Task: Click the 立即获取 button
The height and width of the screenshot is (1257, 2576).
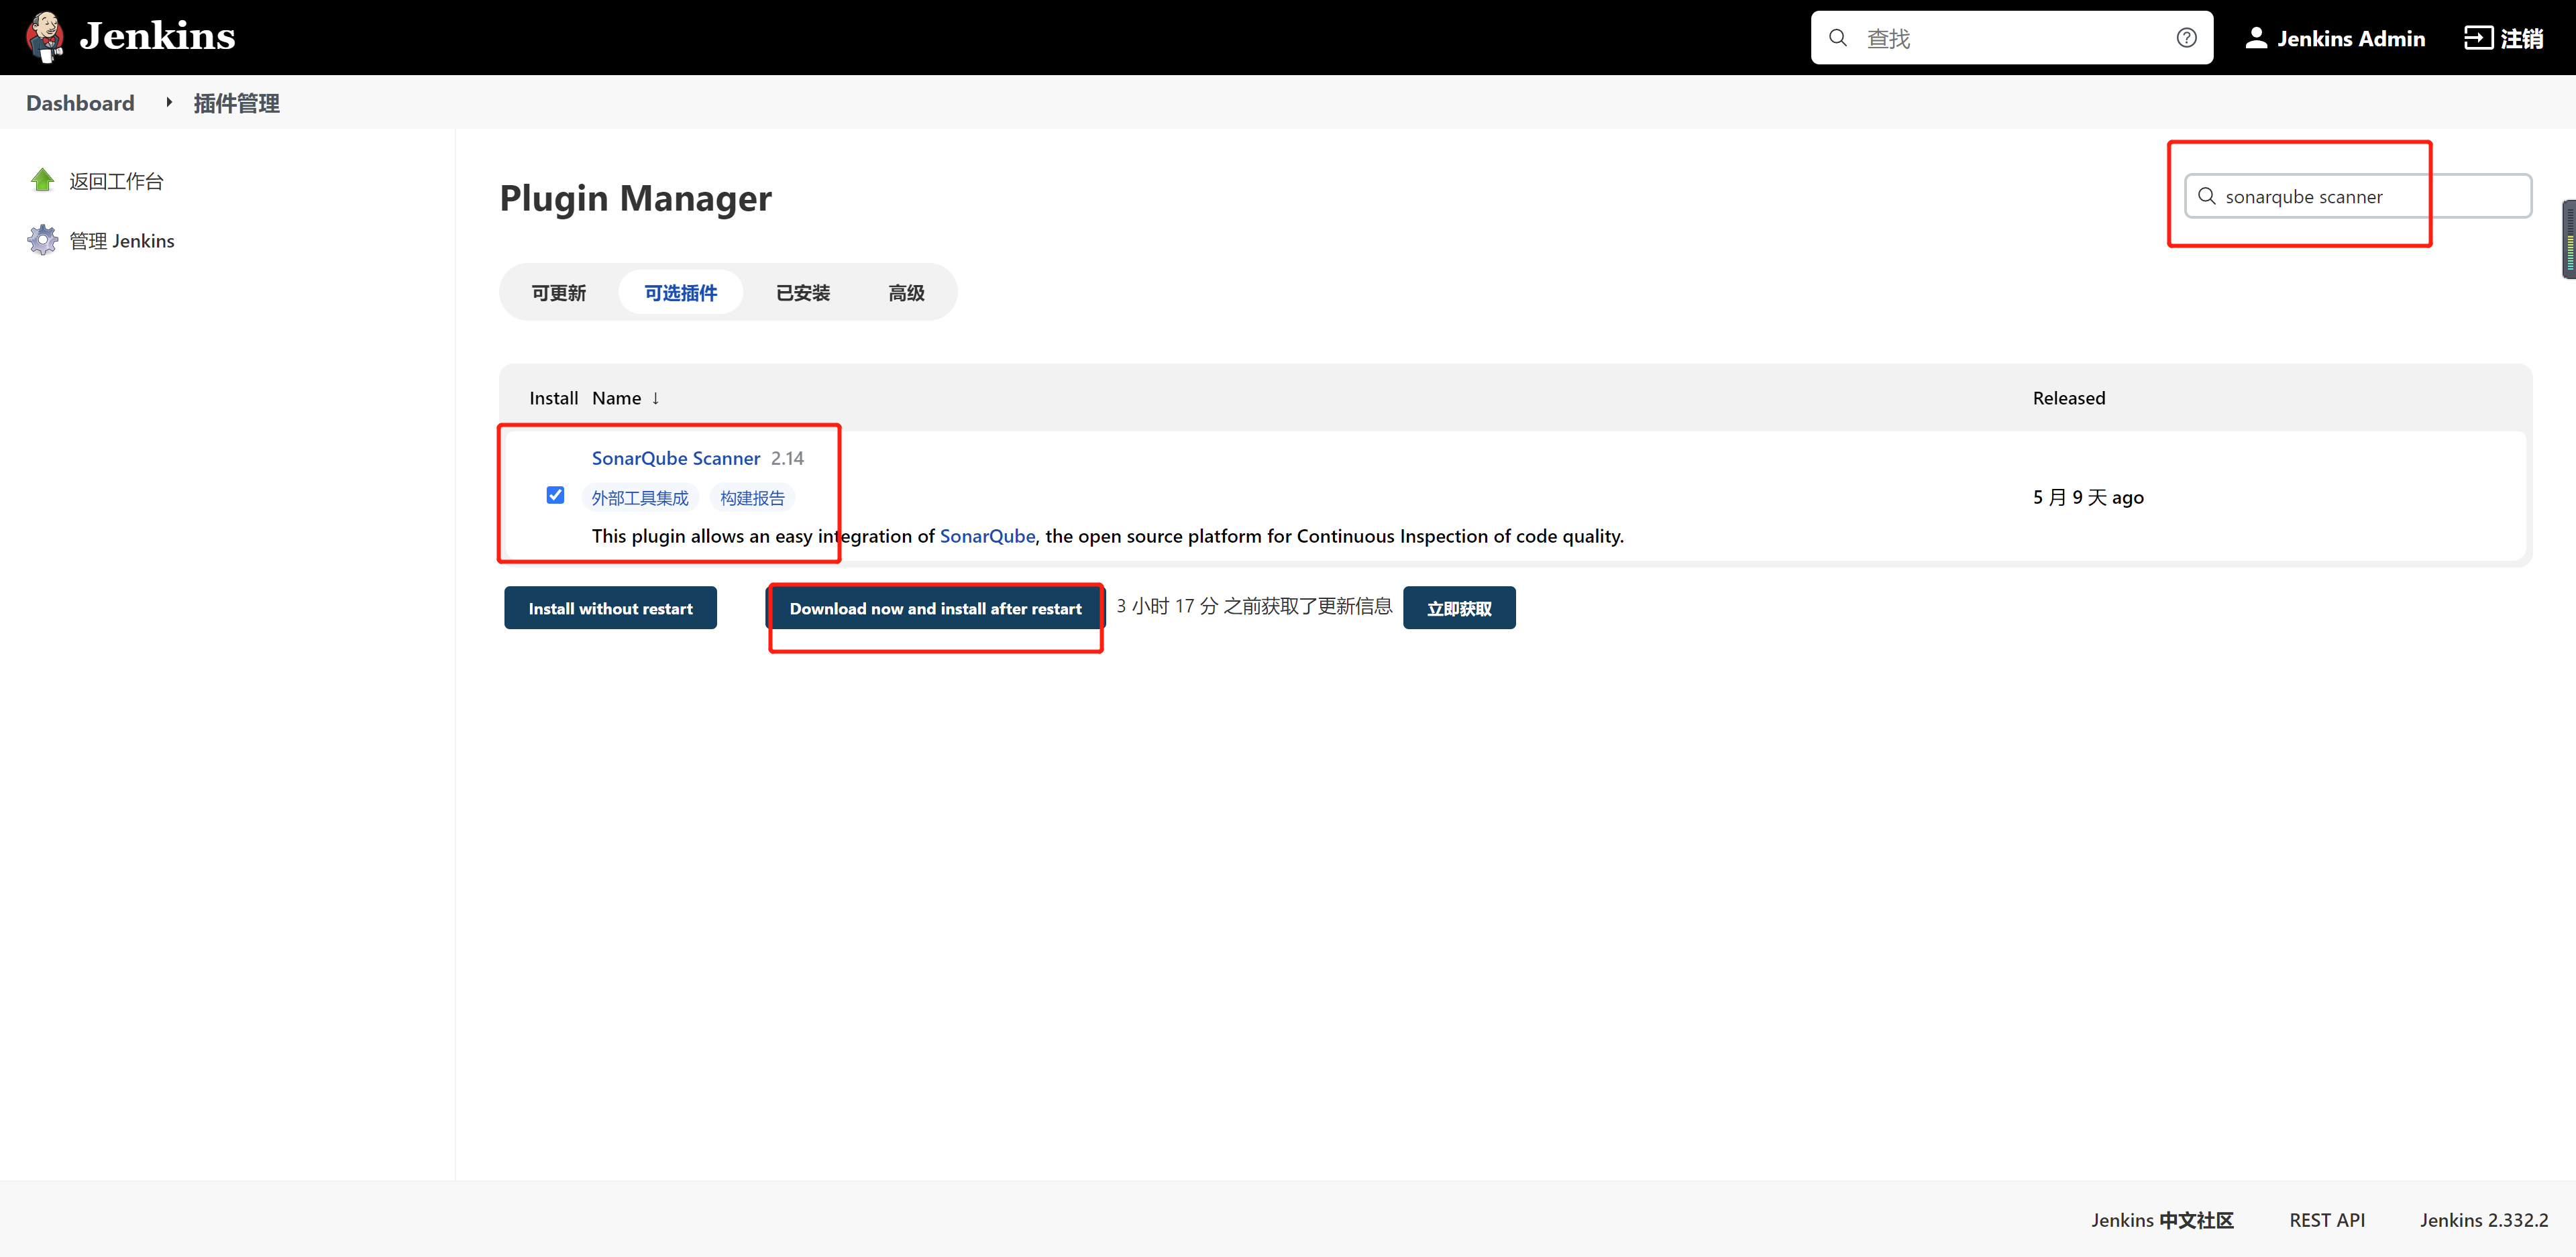Action: point(1459,608)
